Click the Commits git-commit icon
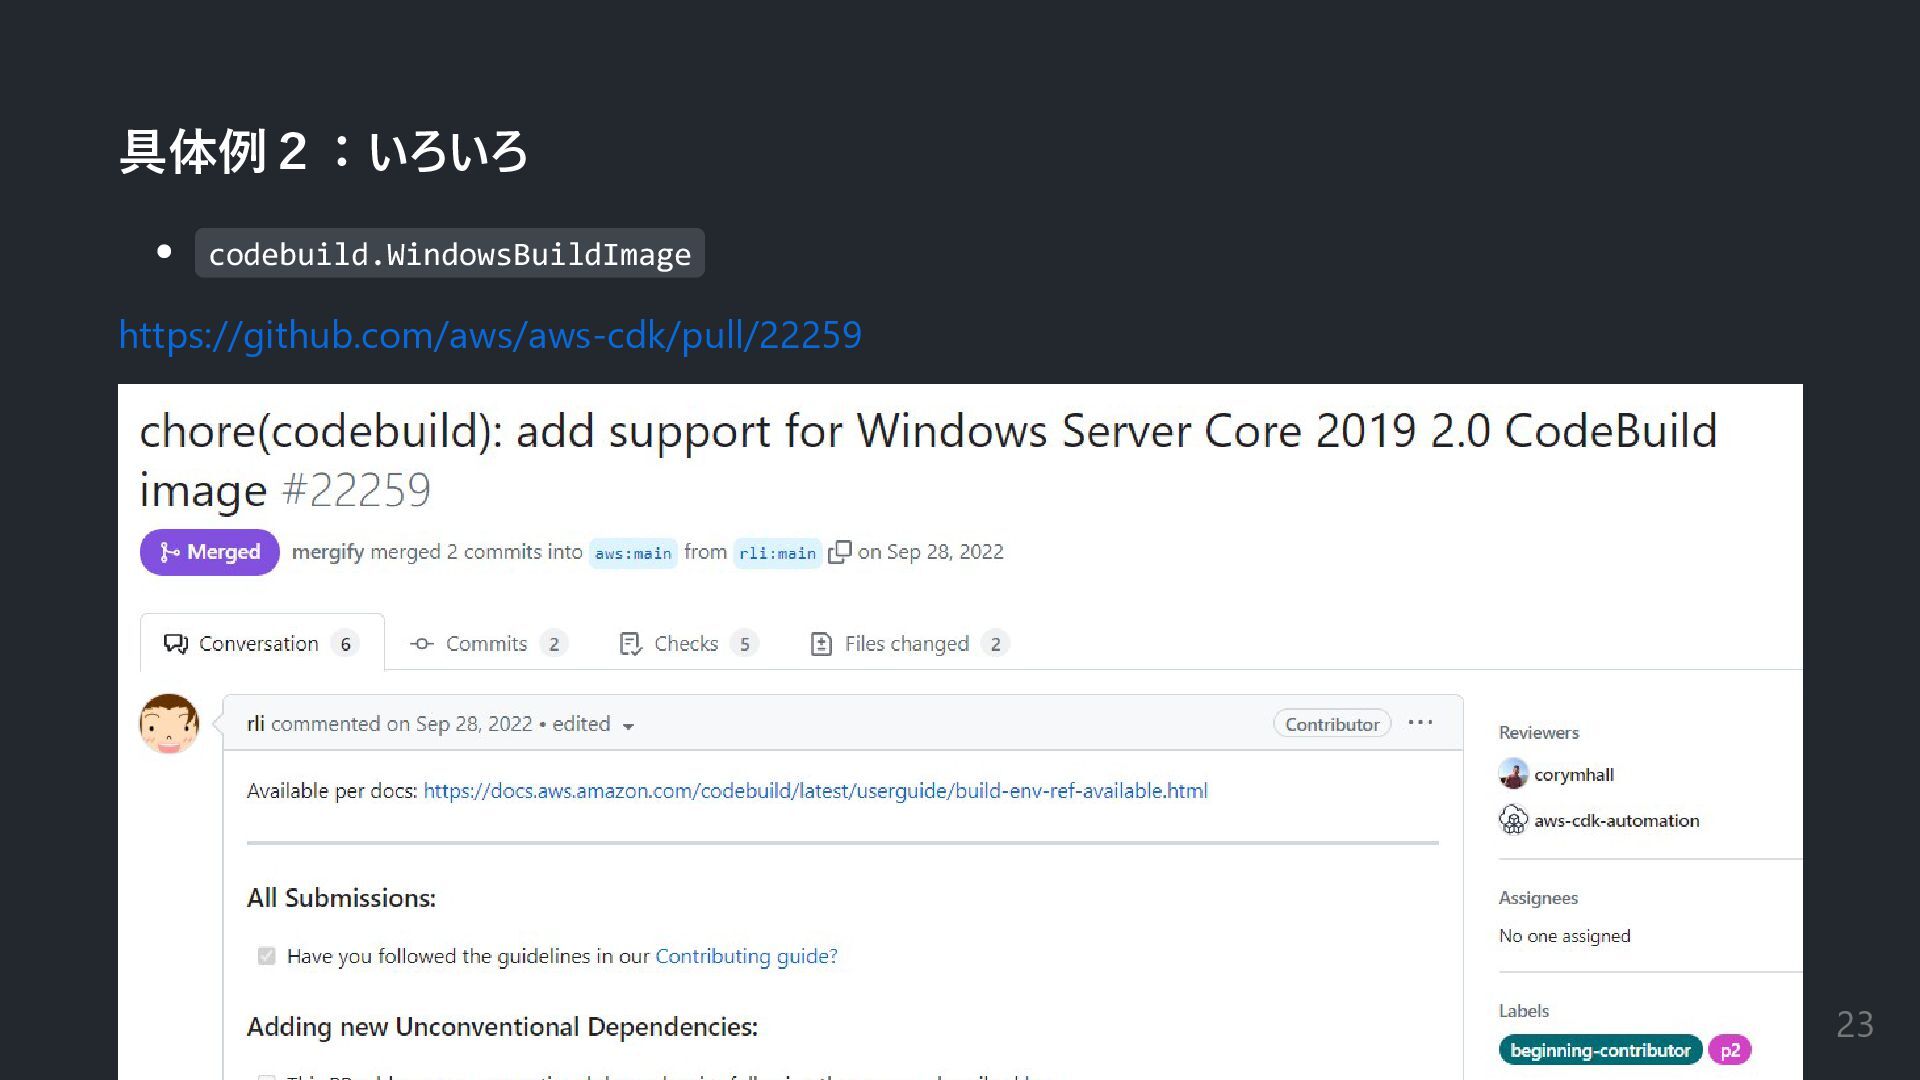The image size is (1920, 1080). [x=422, y=644]
